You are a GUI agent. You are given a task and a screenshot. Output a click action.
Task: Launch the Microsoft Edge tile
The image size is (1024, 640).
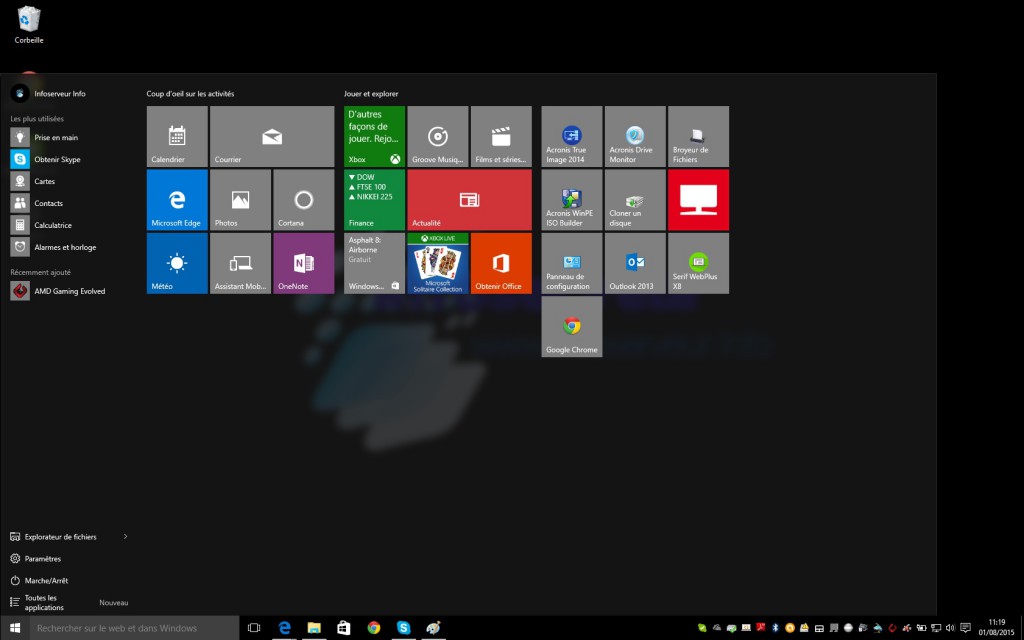click(177, 200)
